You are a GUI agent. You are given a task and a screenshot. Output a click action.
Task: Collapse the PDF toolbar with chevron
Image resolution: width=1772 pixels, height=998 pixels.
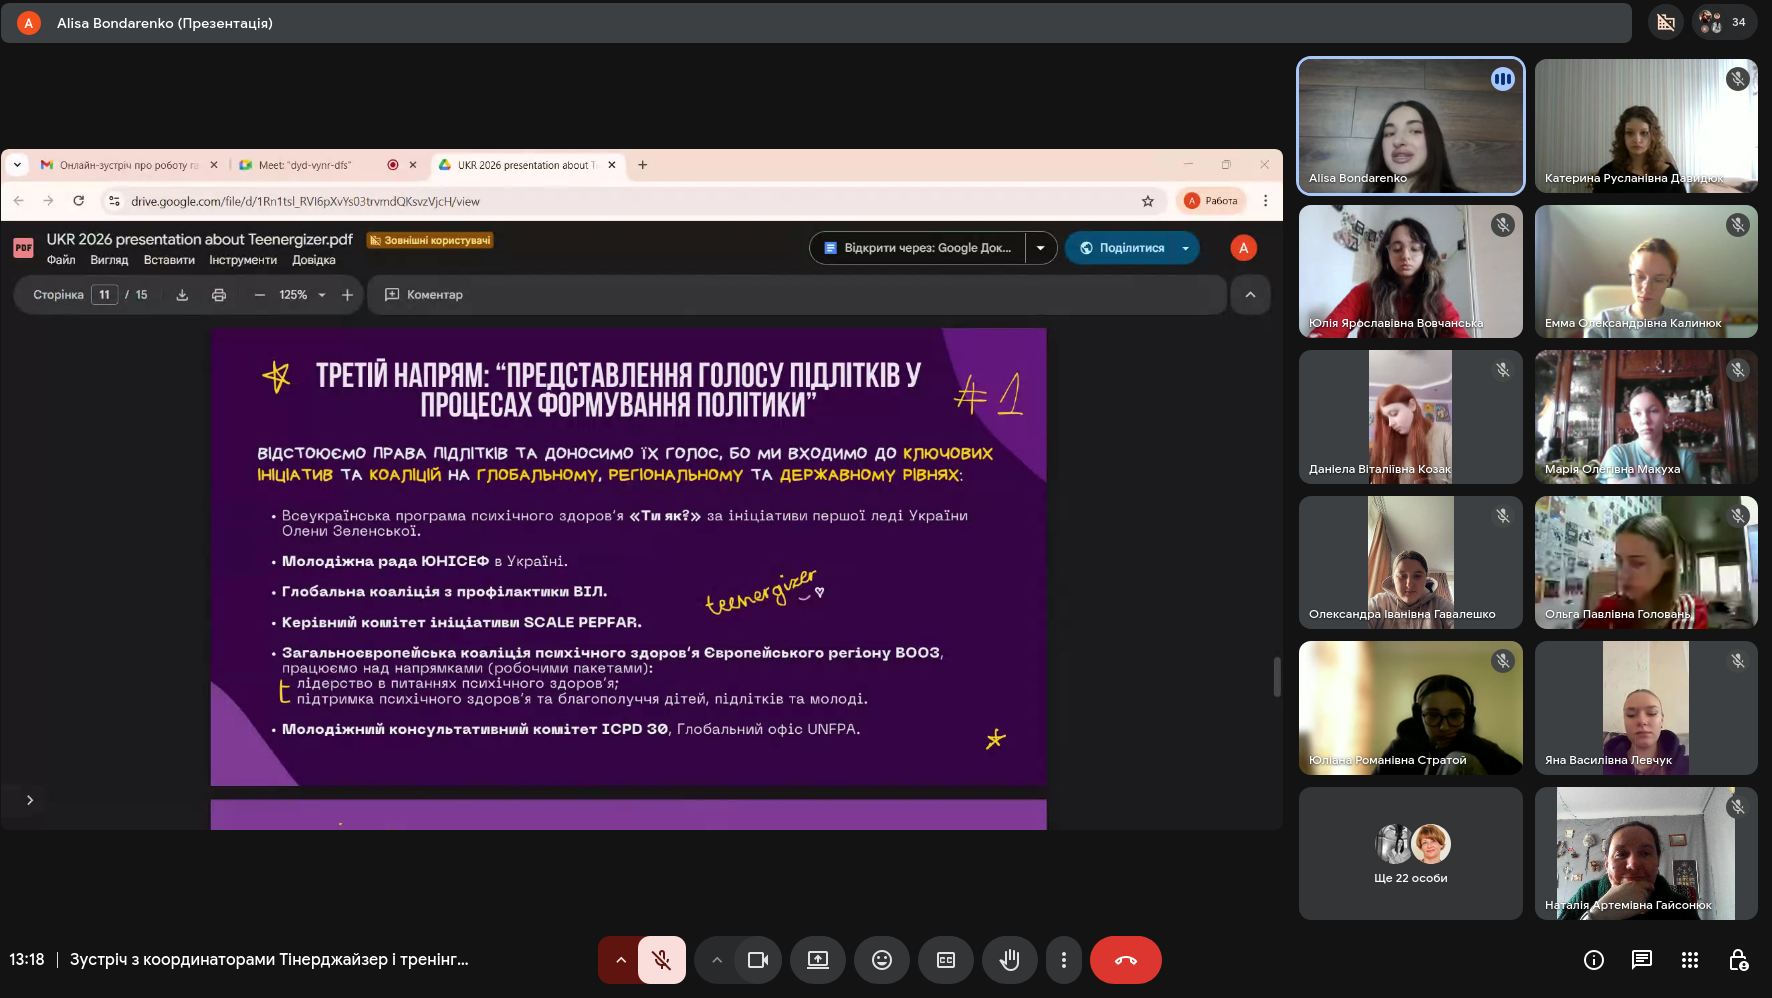tap(1250, 295)
